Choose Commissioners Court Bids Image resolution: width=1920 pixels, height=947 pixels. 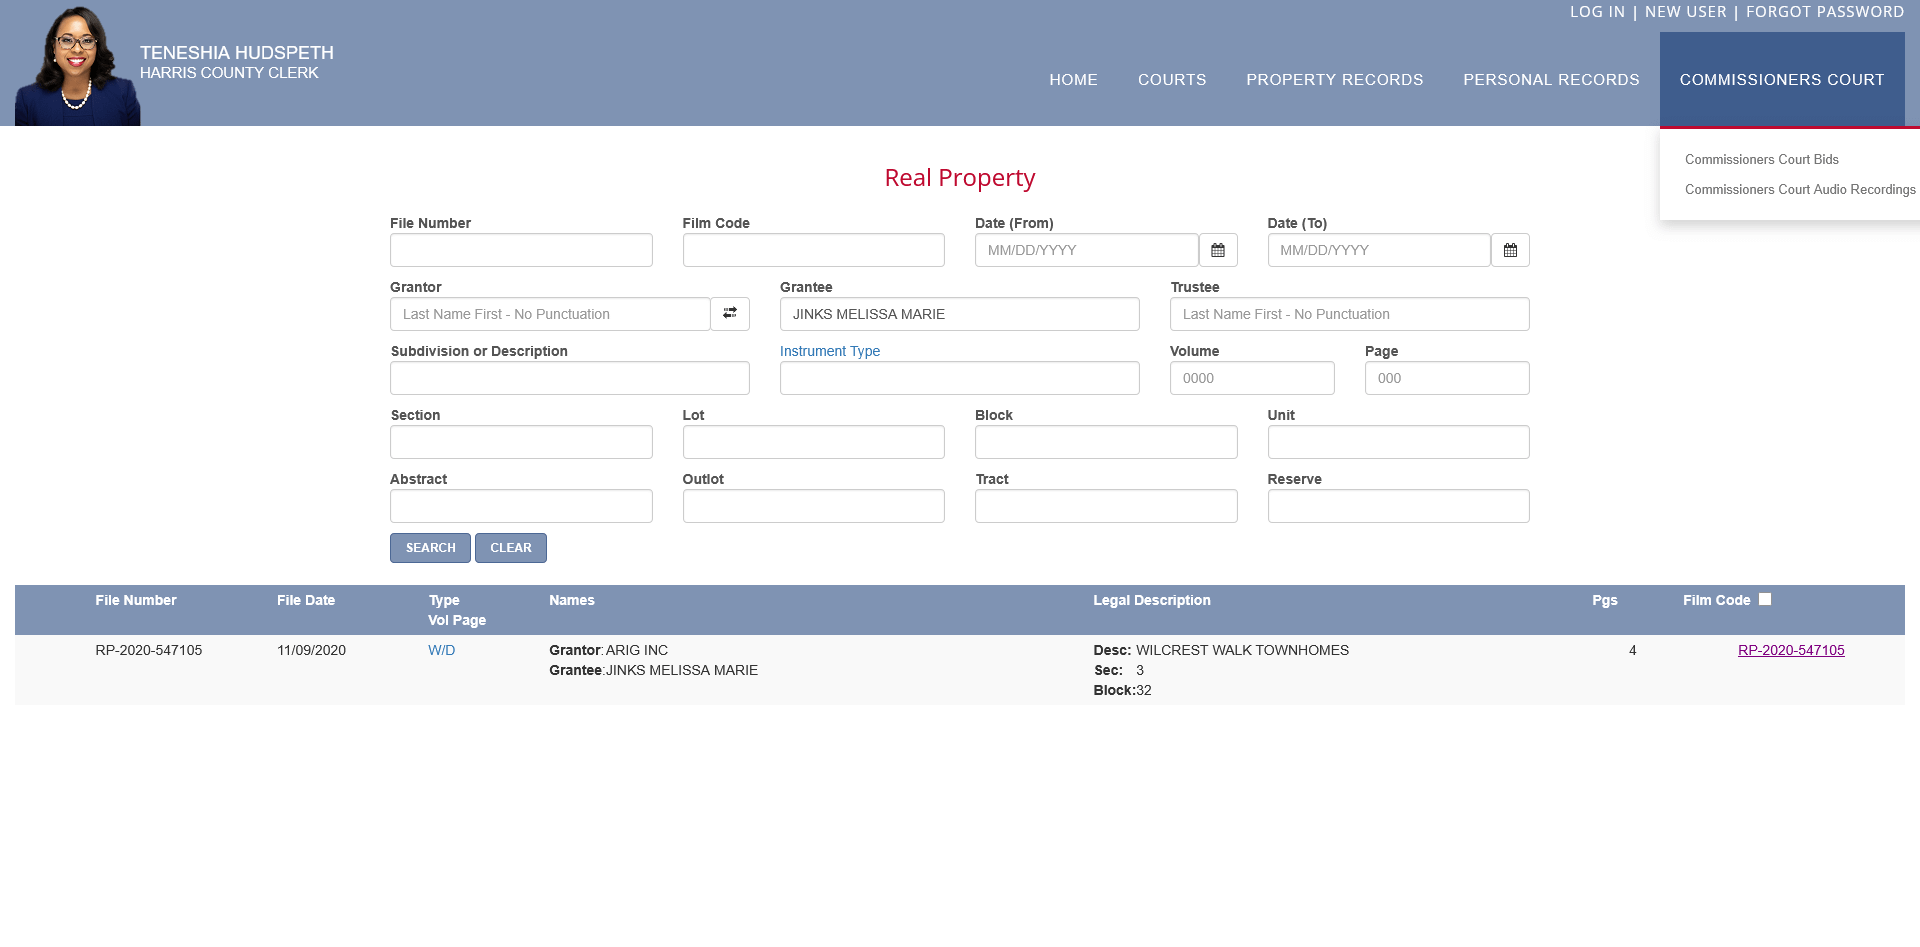click(x=1761, y=160)
